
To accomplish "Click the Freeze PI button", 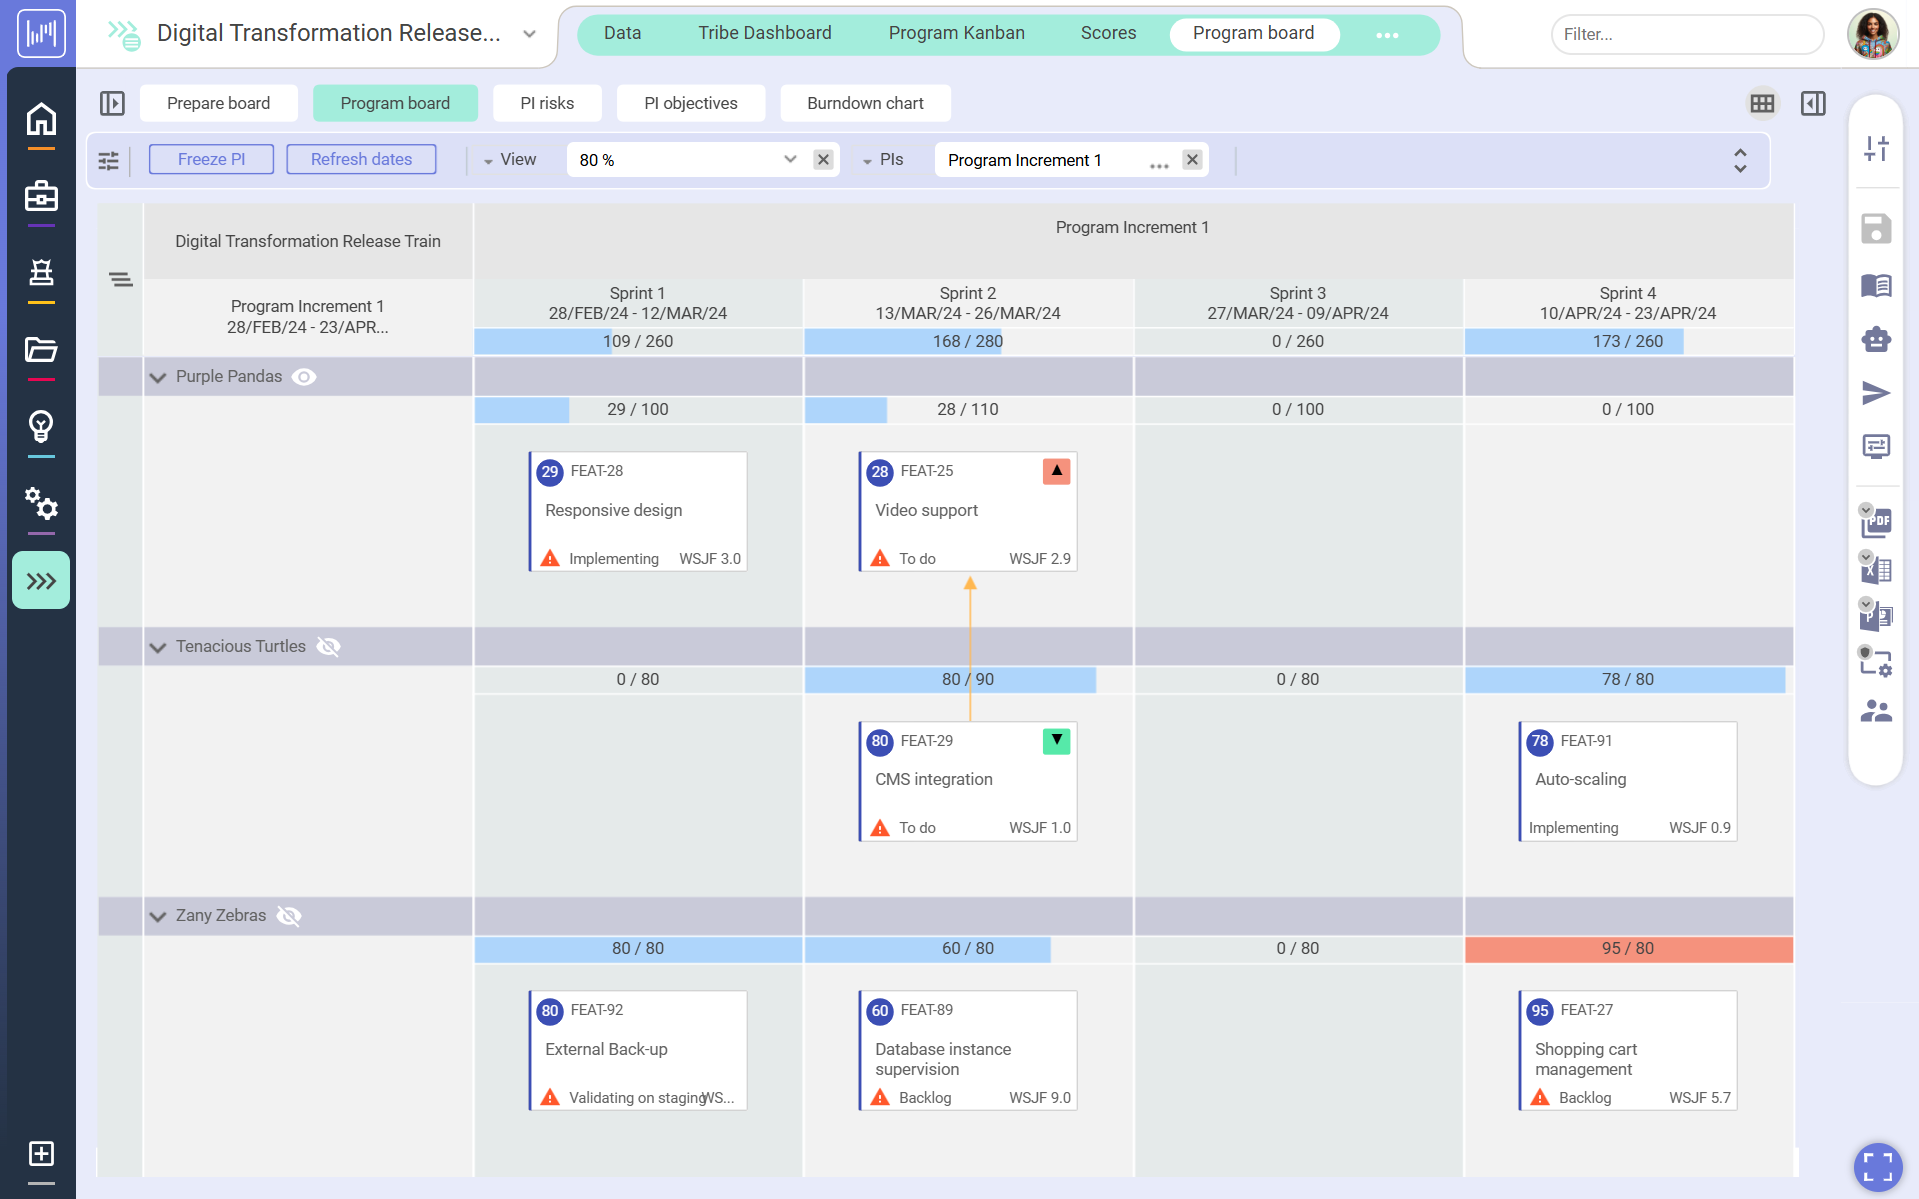I will point(211,159).
